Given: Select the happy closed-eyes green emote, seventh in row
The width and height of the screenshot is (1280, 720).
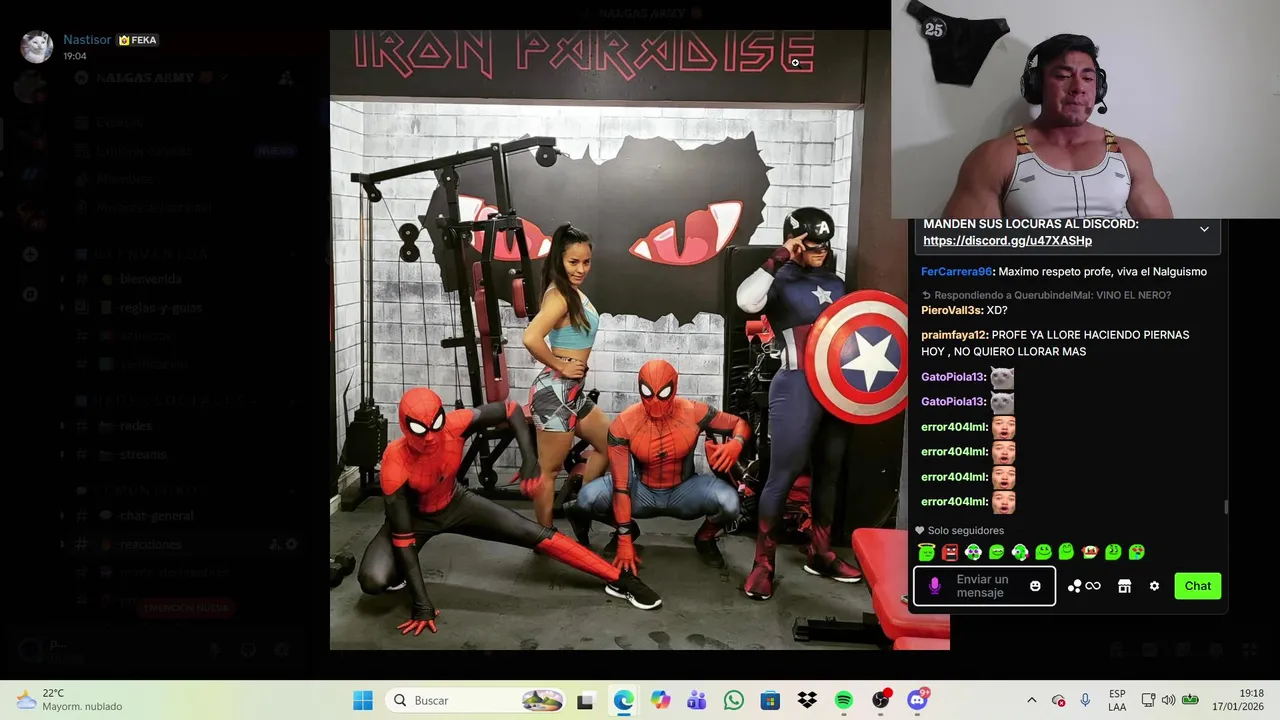Looking at the screenshot, I should point(1066,552).
